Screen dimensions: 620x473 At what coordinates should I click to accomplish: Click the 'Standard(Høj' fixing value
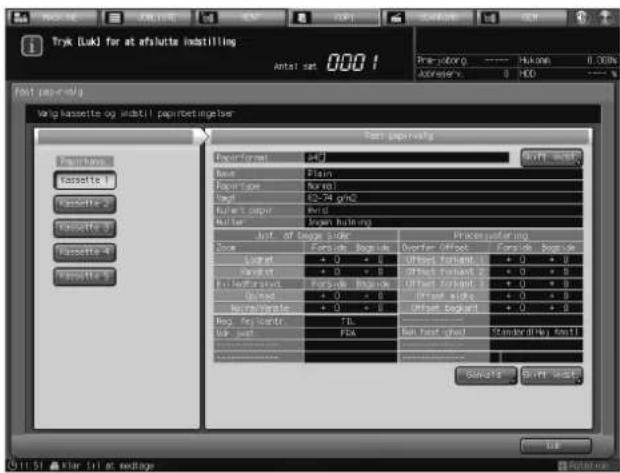pyautogui.click(x=536, y=332)
